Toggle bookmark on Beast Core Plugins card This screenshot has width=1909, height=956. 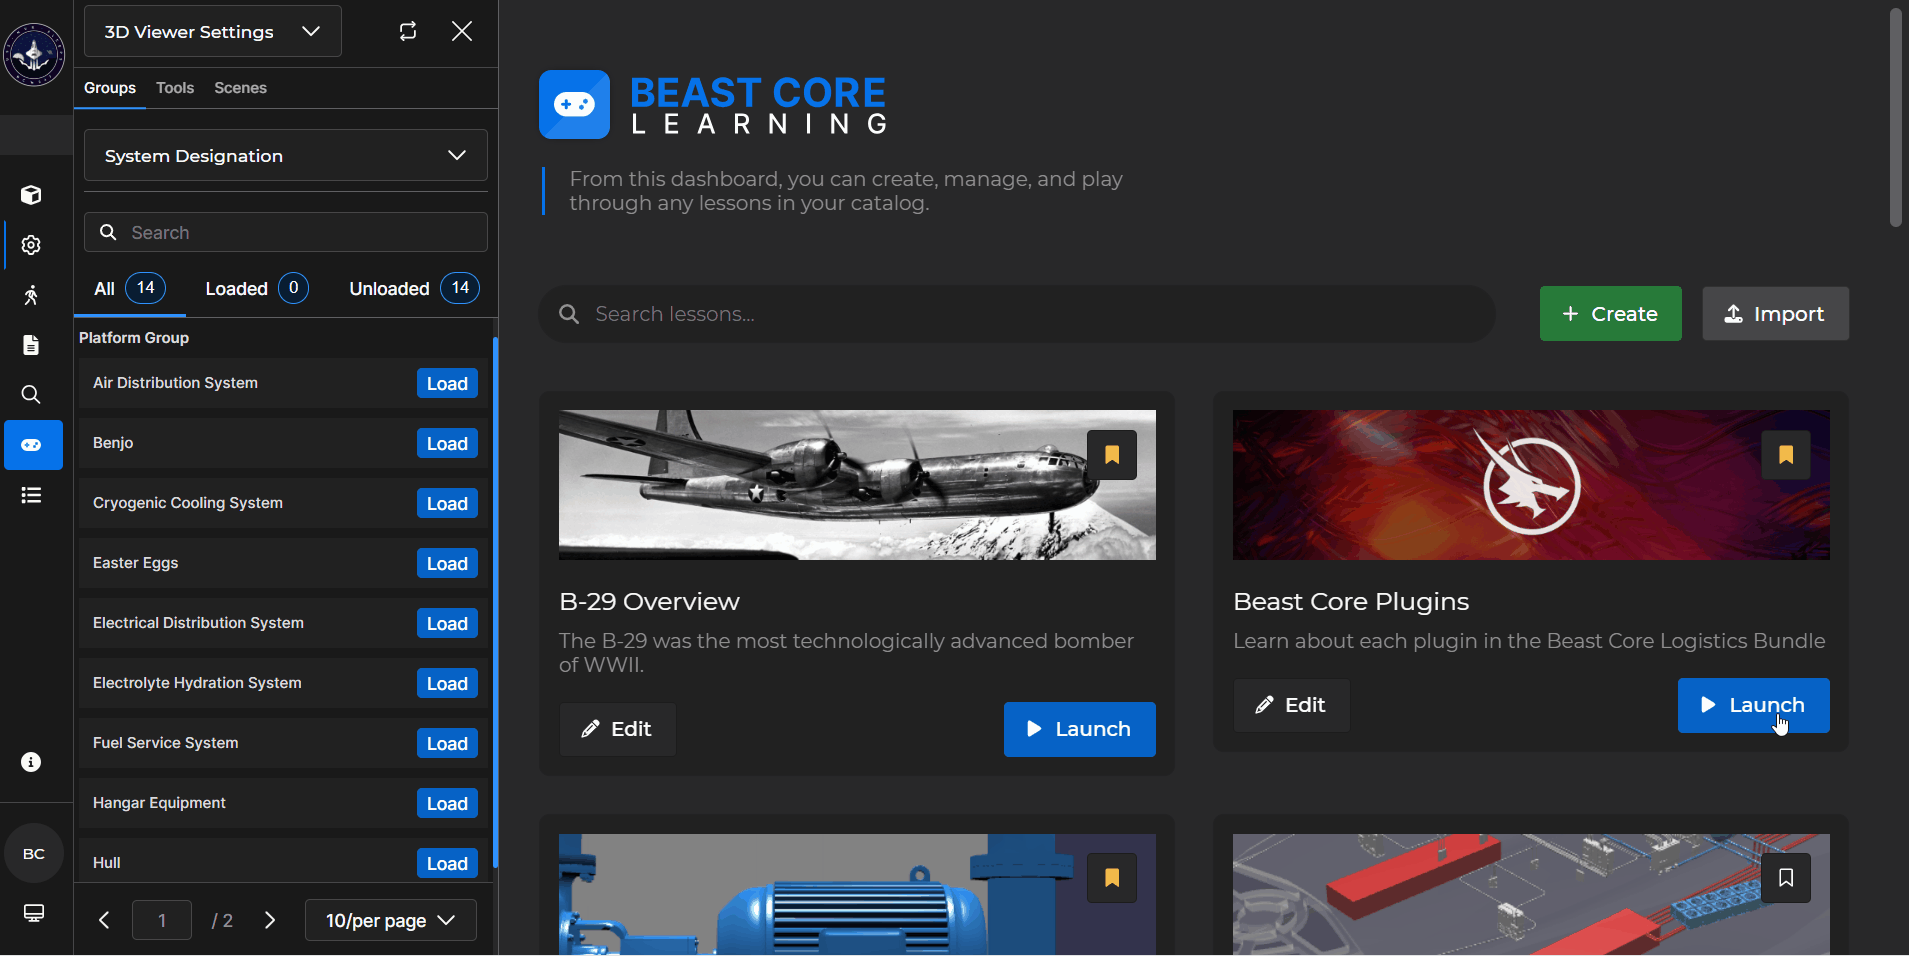(x=1786, y=455)
